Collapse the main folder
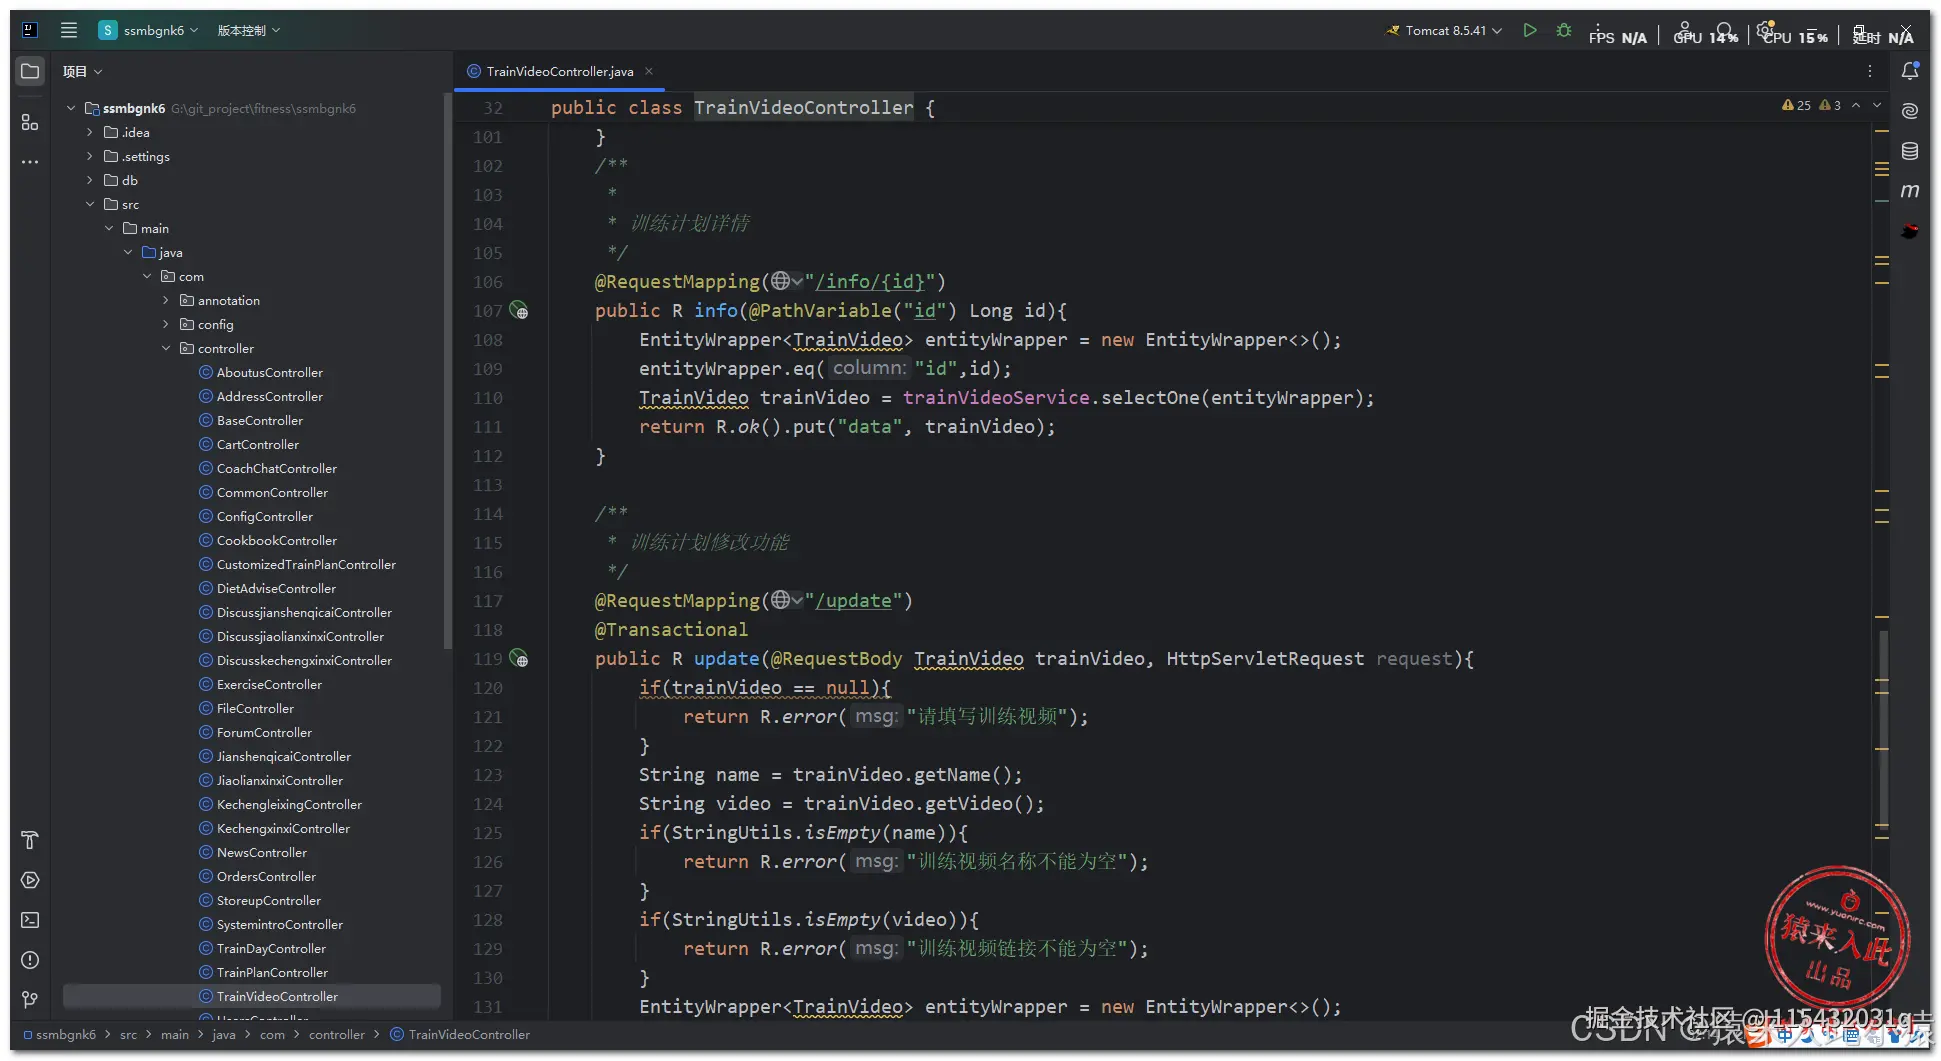 pyautogui.click(x=109, y=228)
